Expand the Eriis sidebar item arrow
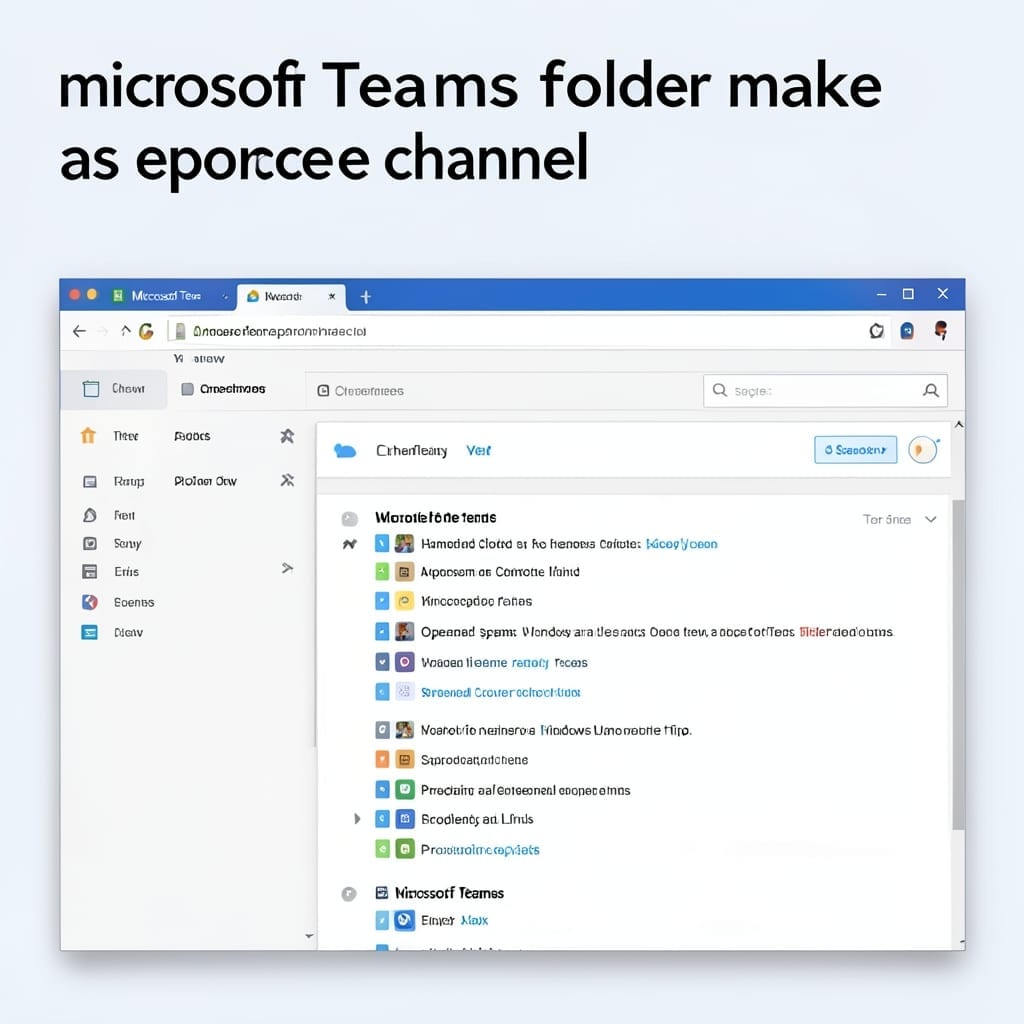The image size is (1024, 1024). [x=287, y=568]
